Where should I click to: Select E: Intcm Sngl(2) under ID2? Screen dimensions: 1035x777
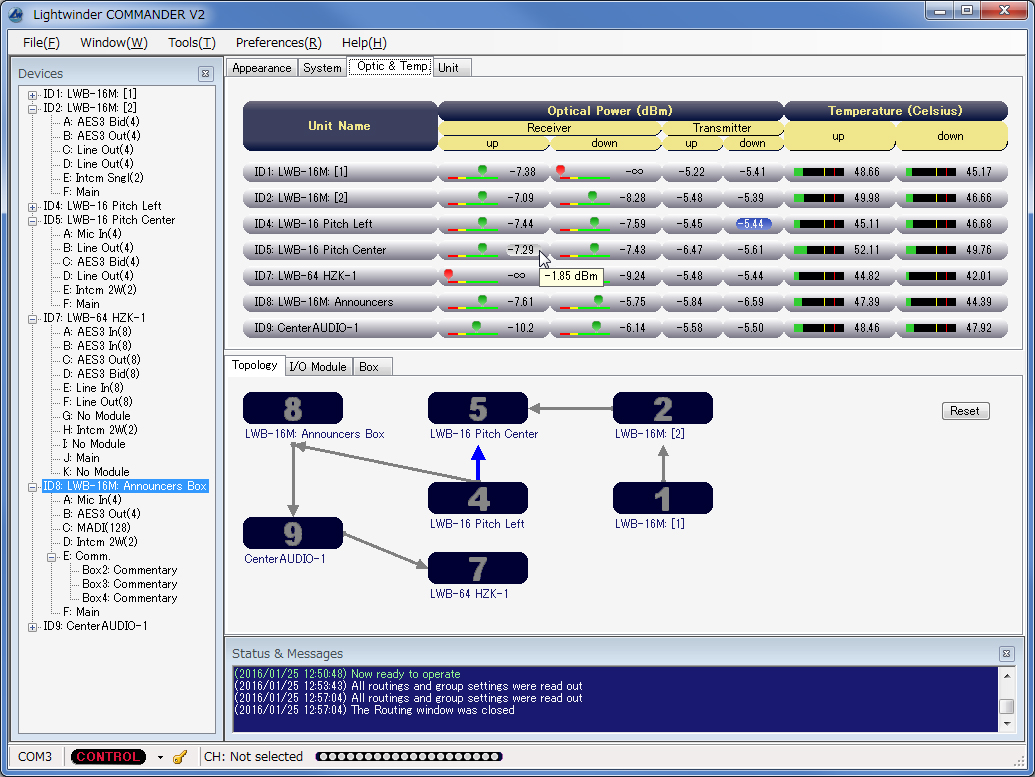pyautogui.click(x=103, y=178)
